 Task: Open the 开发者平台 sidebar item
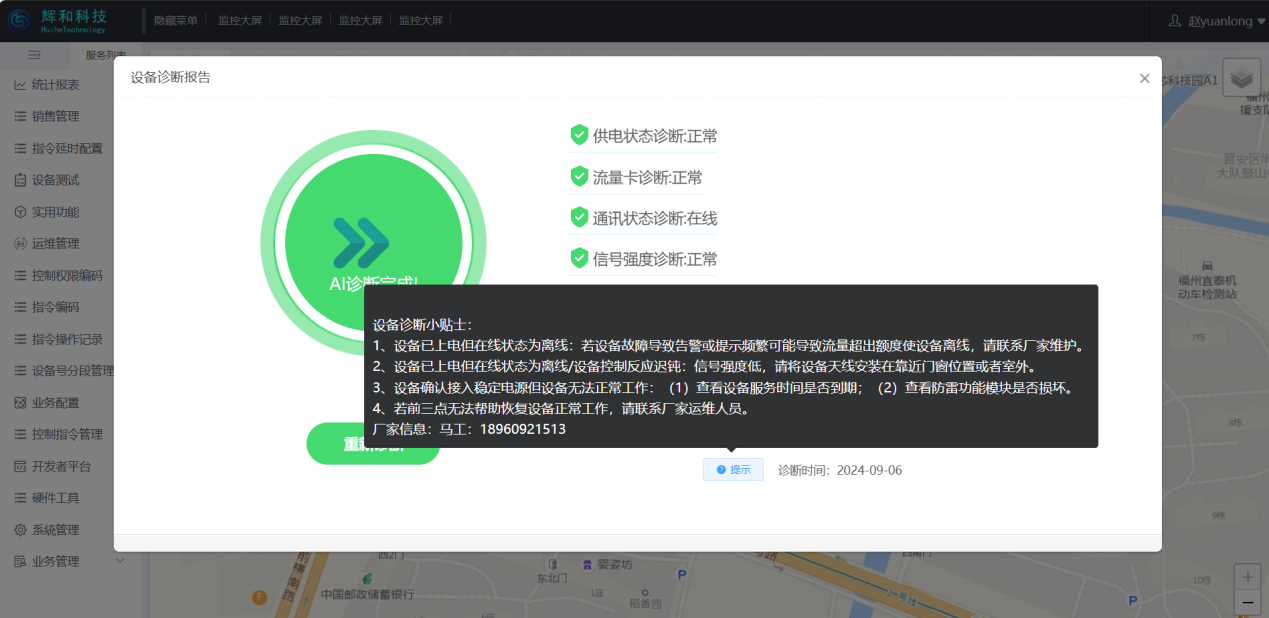pos(61,466)
